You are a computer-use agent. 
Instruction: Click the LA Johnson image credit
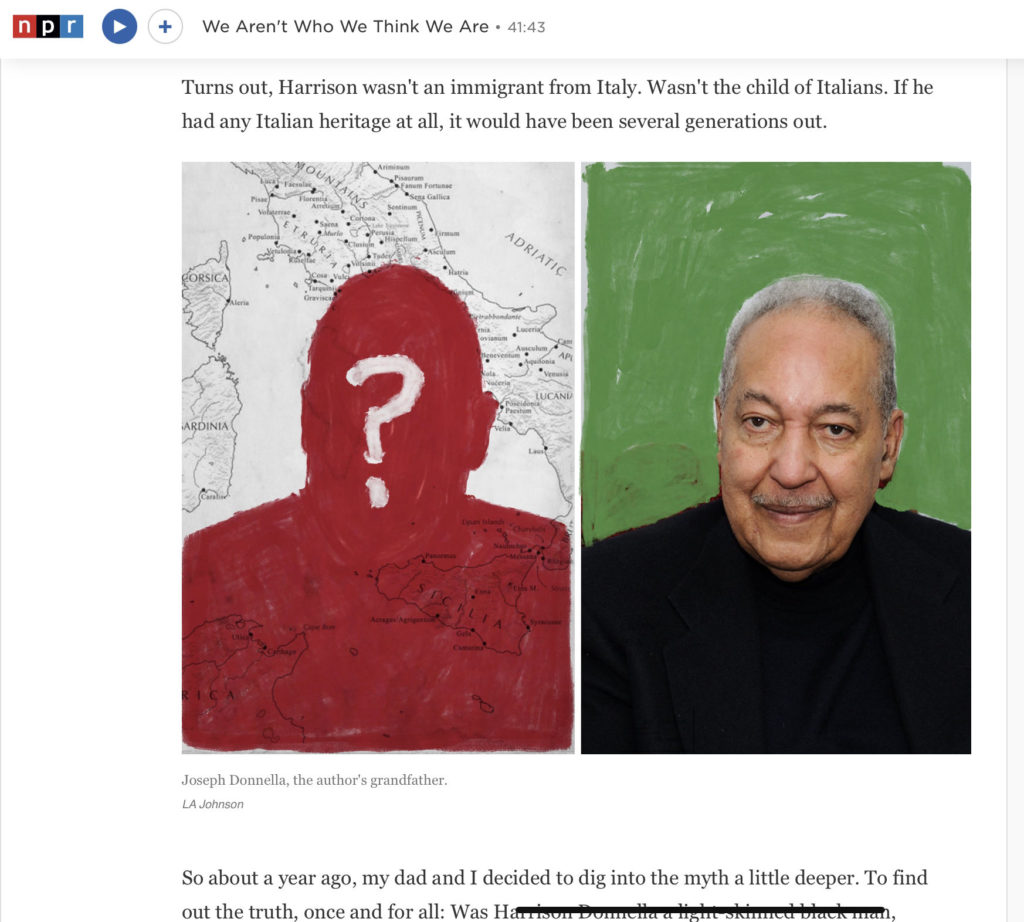pyautogui.click(x=213, y=804)
